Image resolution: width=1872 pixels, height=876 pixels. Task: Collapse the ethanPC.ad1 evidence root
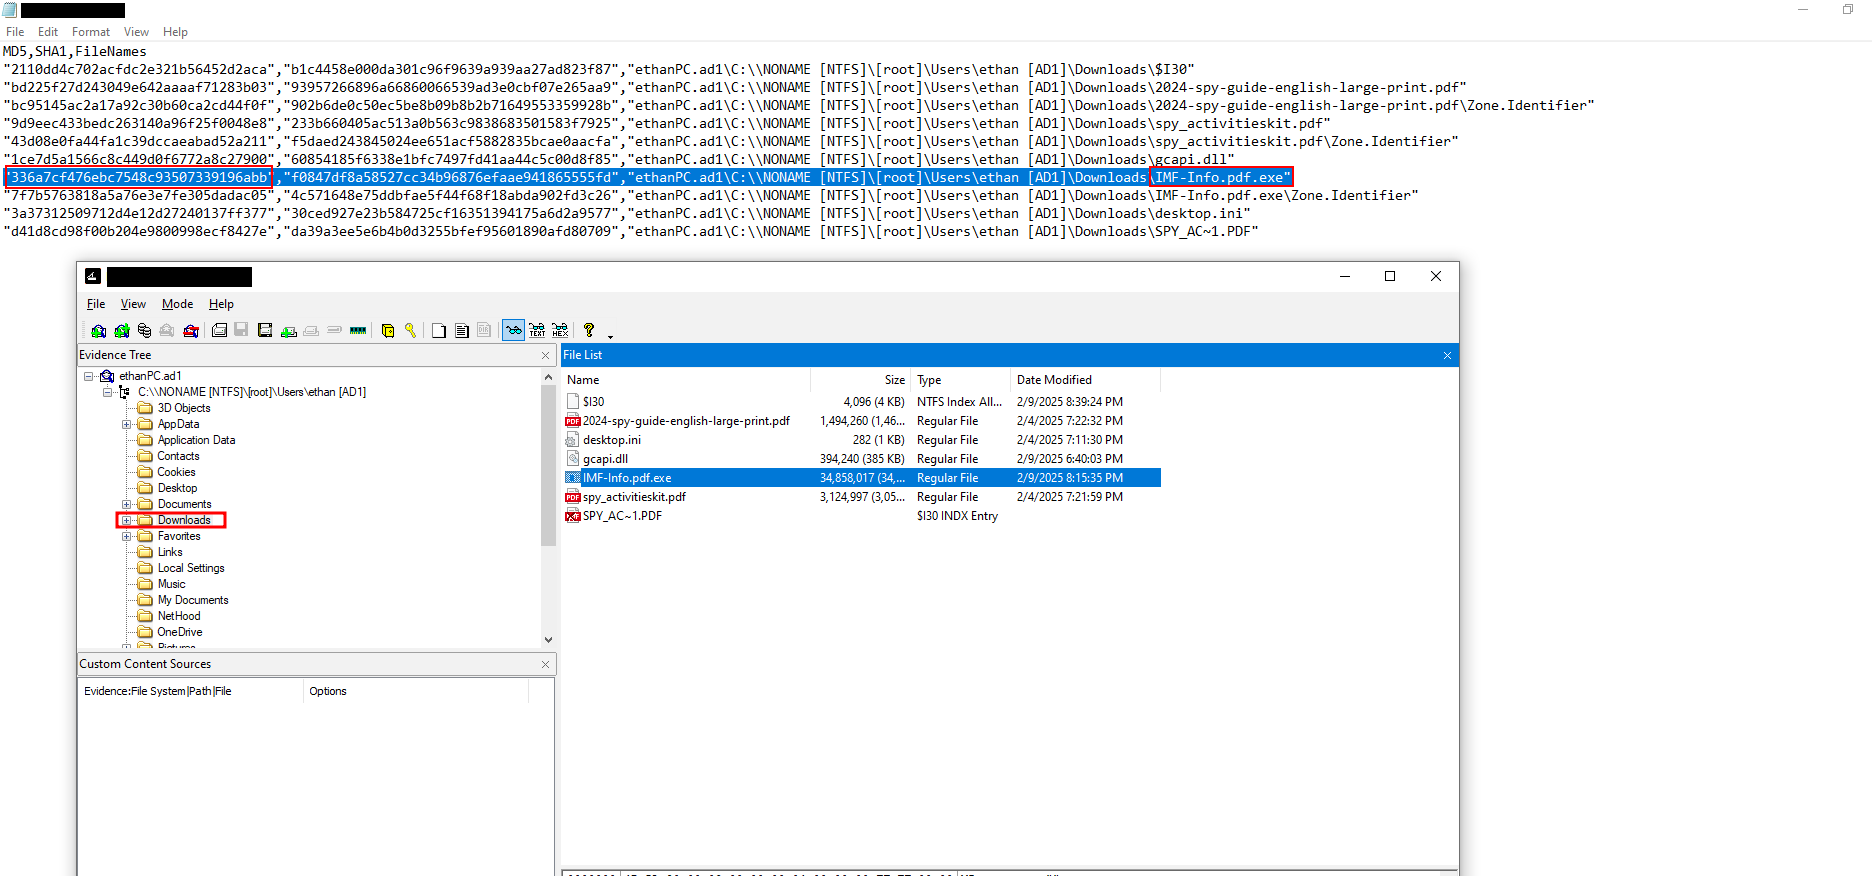coord(89,376)
